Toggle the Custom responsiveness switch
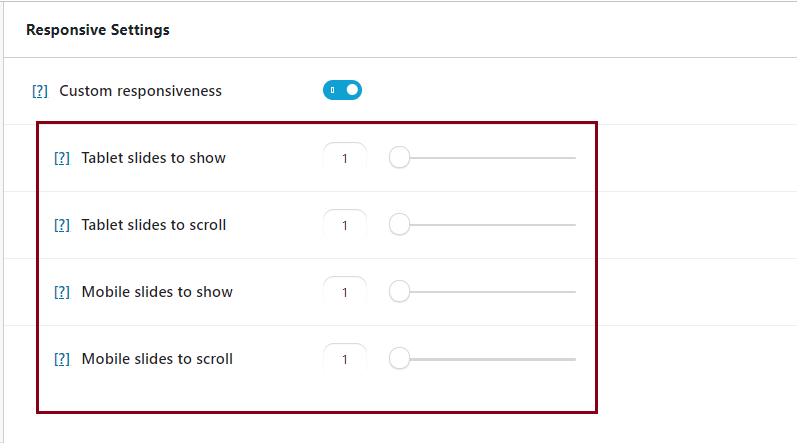Image resolution: width=797 pixels, height=447 pixels. pyautogui.click(x=342, y=90)
